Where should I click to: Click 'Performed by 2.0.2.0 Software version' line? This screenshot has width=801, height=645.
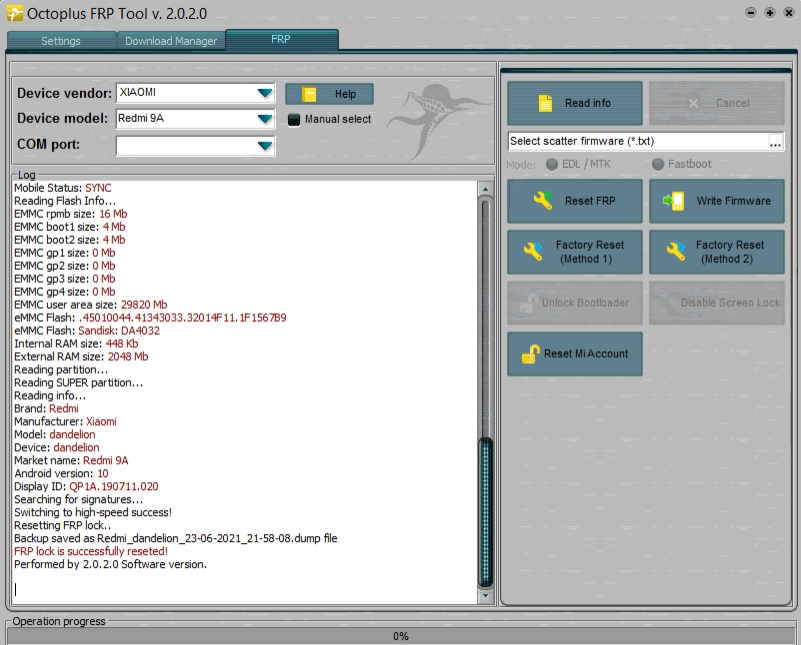click(x=110, y=564)
